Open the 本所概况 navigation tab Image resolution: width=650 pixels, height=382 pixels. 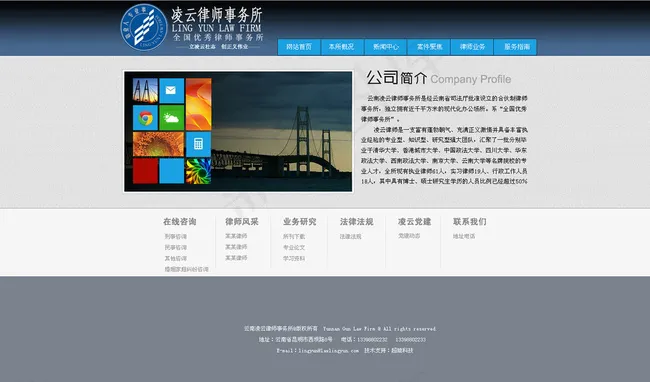pyautogui.click(x=342, y=47)
